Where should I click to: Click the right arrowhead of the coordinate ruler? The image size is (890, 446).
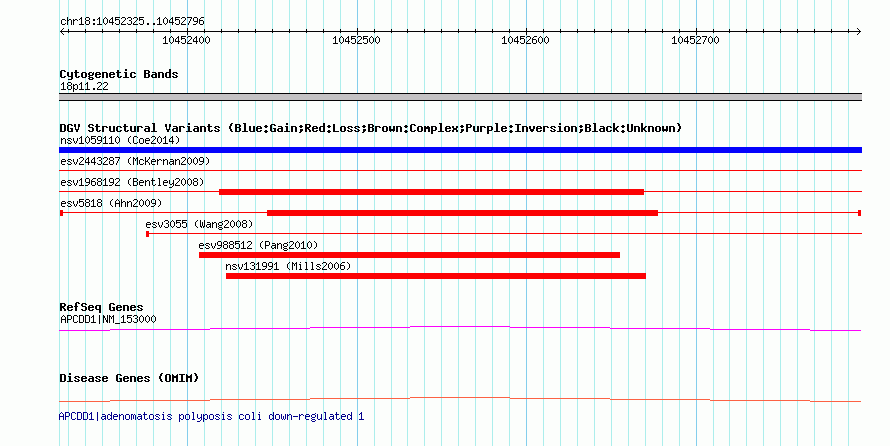click(x=859, y=32)
